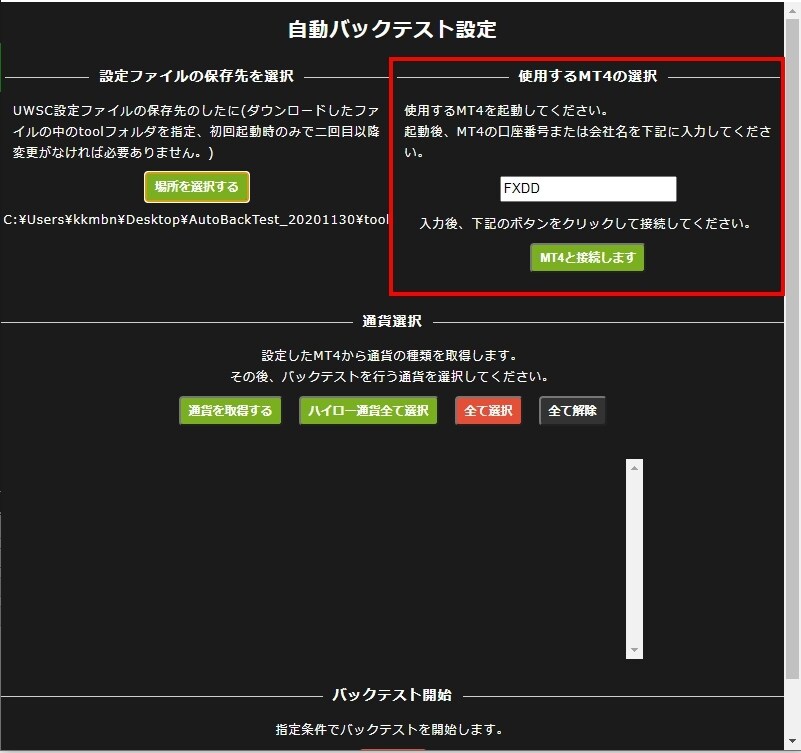This screenshot has width=801, height=753.
Task: Click the 設定ファイルの保存先を選択 heading
Action: [196, 77]
